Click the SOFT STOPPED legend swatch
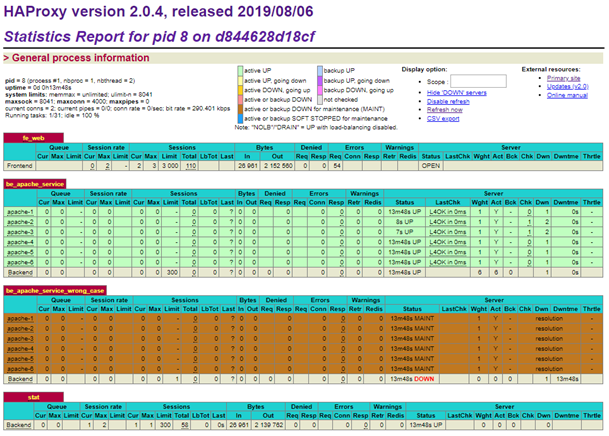The image size is (609, 436). (240, 118)
